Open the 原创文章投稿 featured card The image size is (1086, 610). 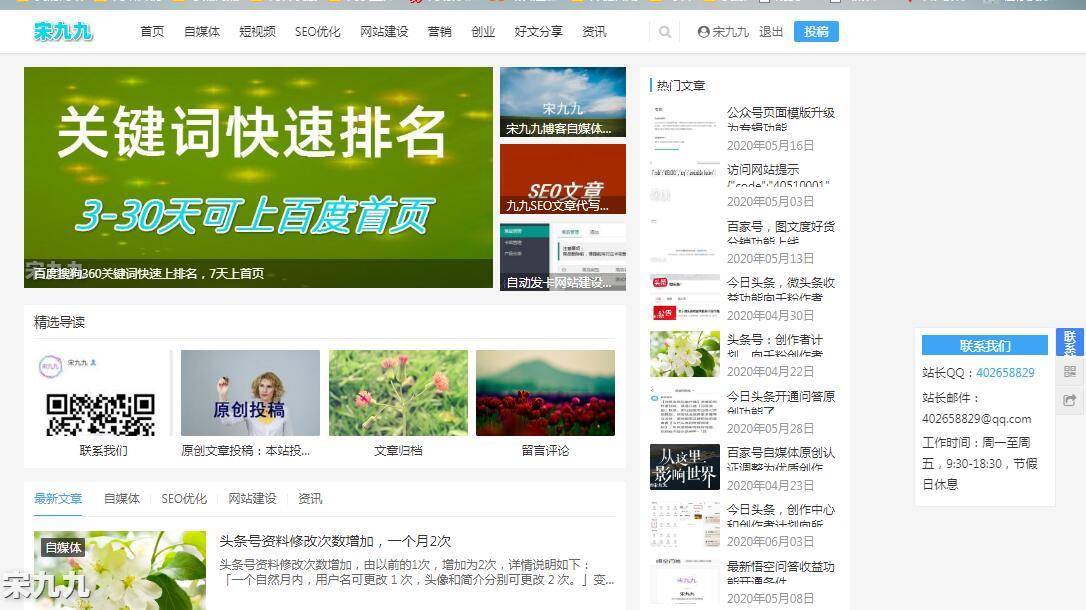coord(250,404)
